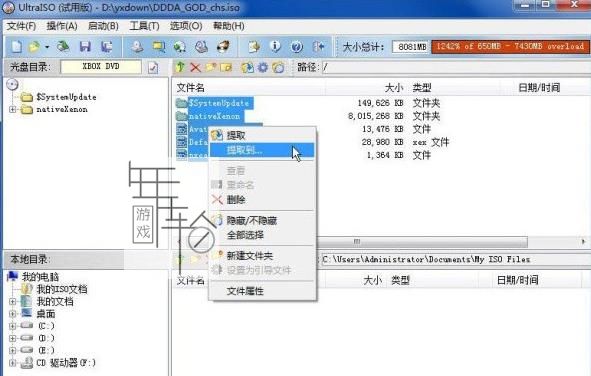Viewport: 591px width, 376px height.
Task: Click the Make CD/DVD image icon
Action: [x=137, y=47]
